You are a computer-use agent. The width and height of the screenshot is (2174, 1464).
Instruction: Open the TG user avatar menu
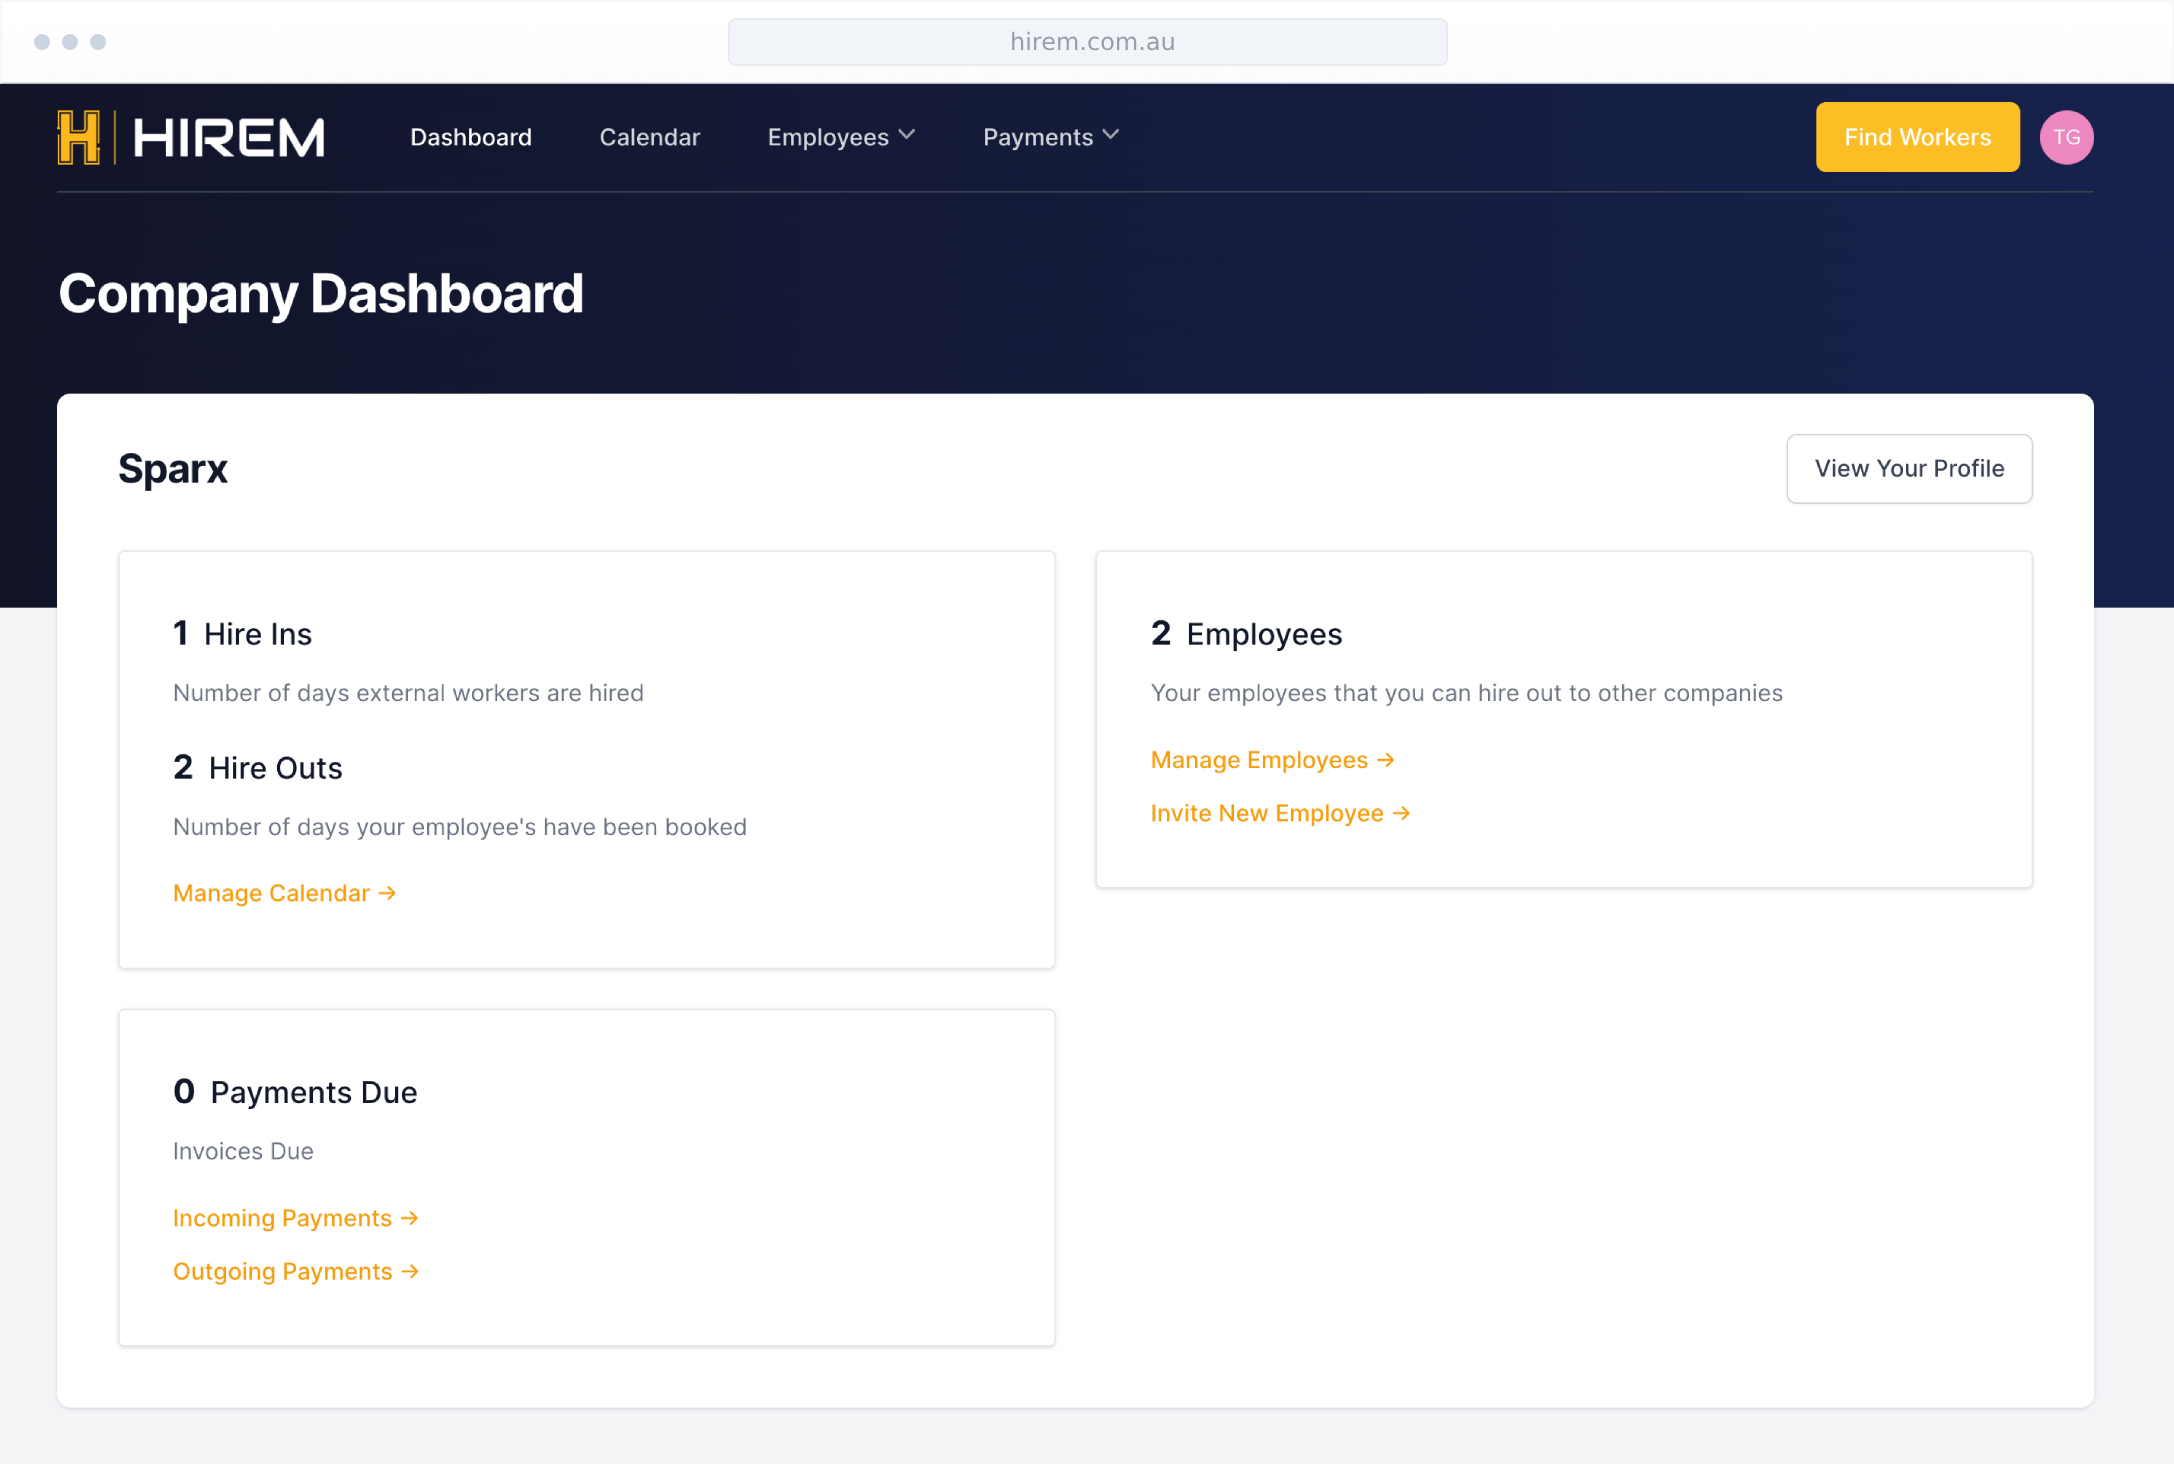[x=2066, y=137]
